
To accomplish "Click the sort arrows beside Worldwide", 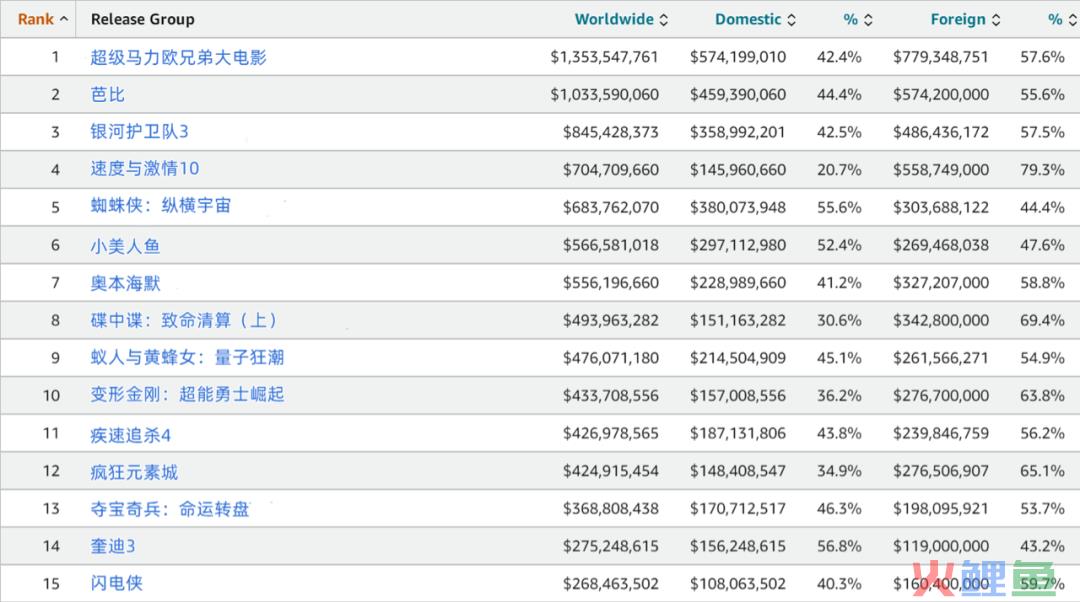I will [x=663, y=20].
